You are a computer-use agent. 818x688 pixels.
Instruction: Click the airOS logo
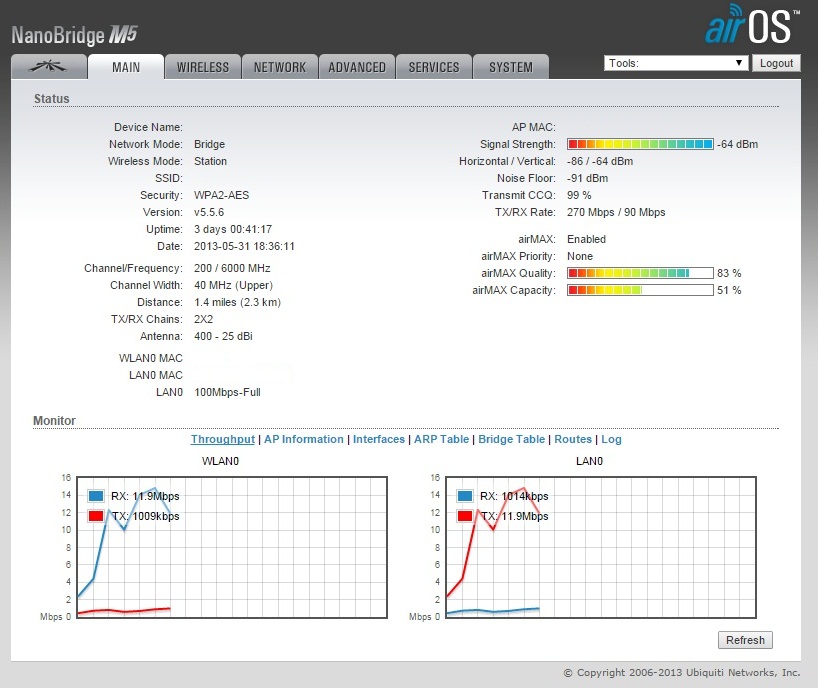[x=752, y=25]
